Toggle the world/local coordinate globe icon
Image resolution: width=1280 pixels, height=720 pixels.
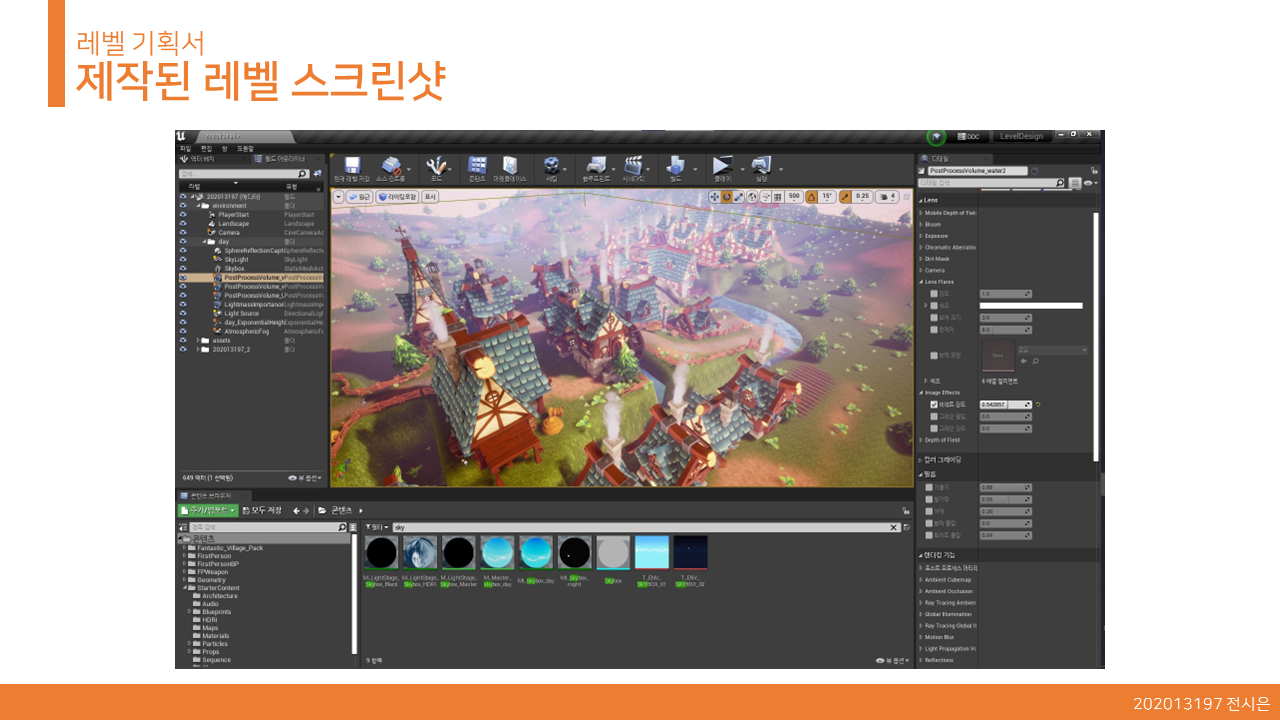[x=752, y=197]
